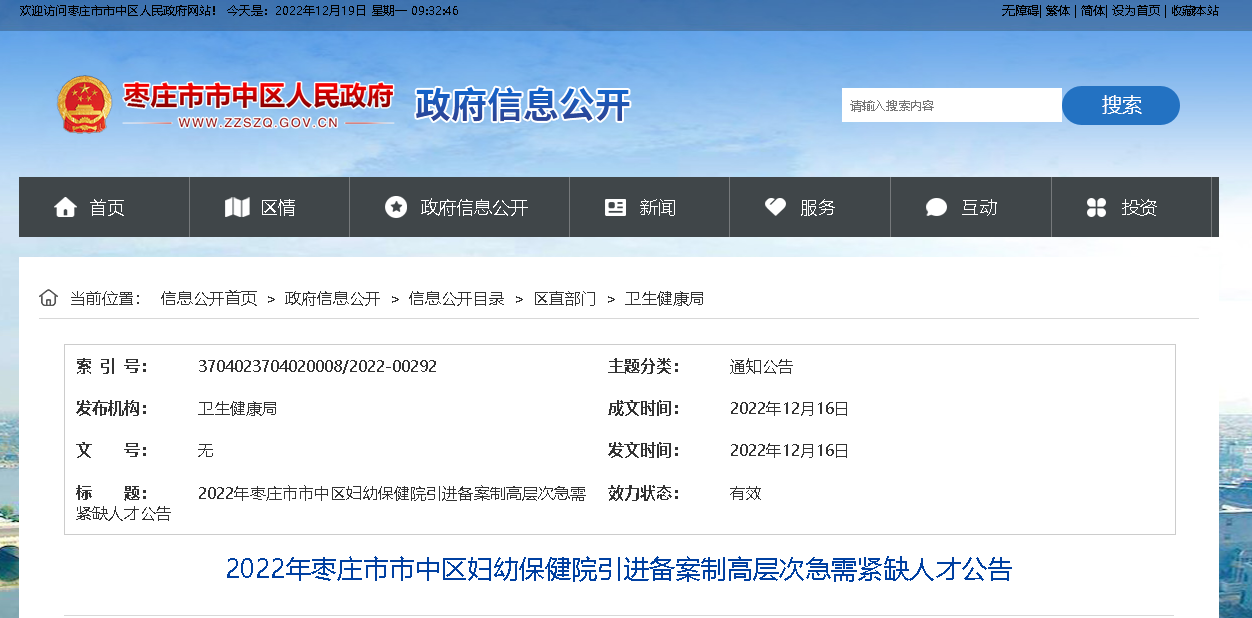This screenshot has height=618, width=1252.
Task: Click 设为首页 in the top bar
Action: (1136, 10)
